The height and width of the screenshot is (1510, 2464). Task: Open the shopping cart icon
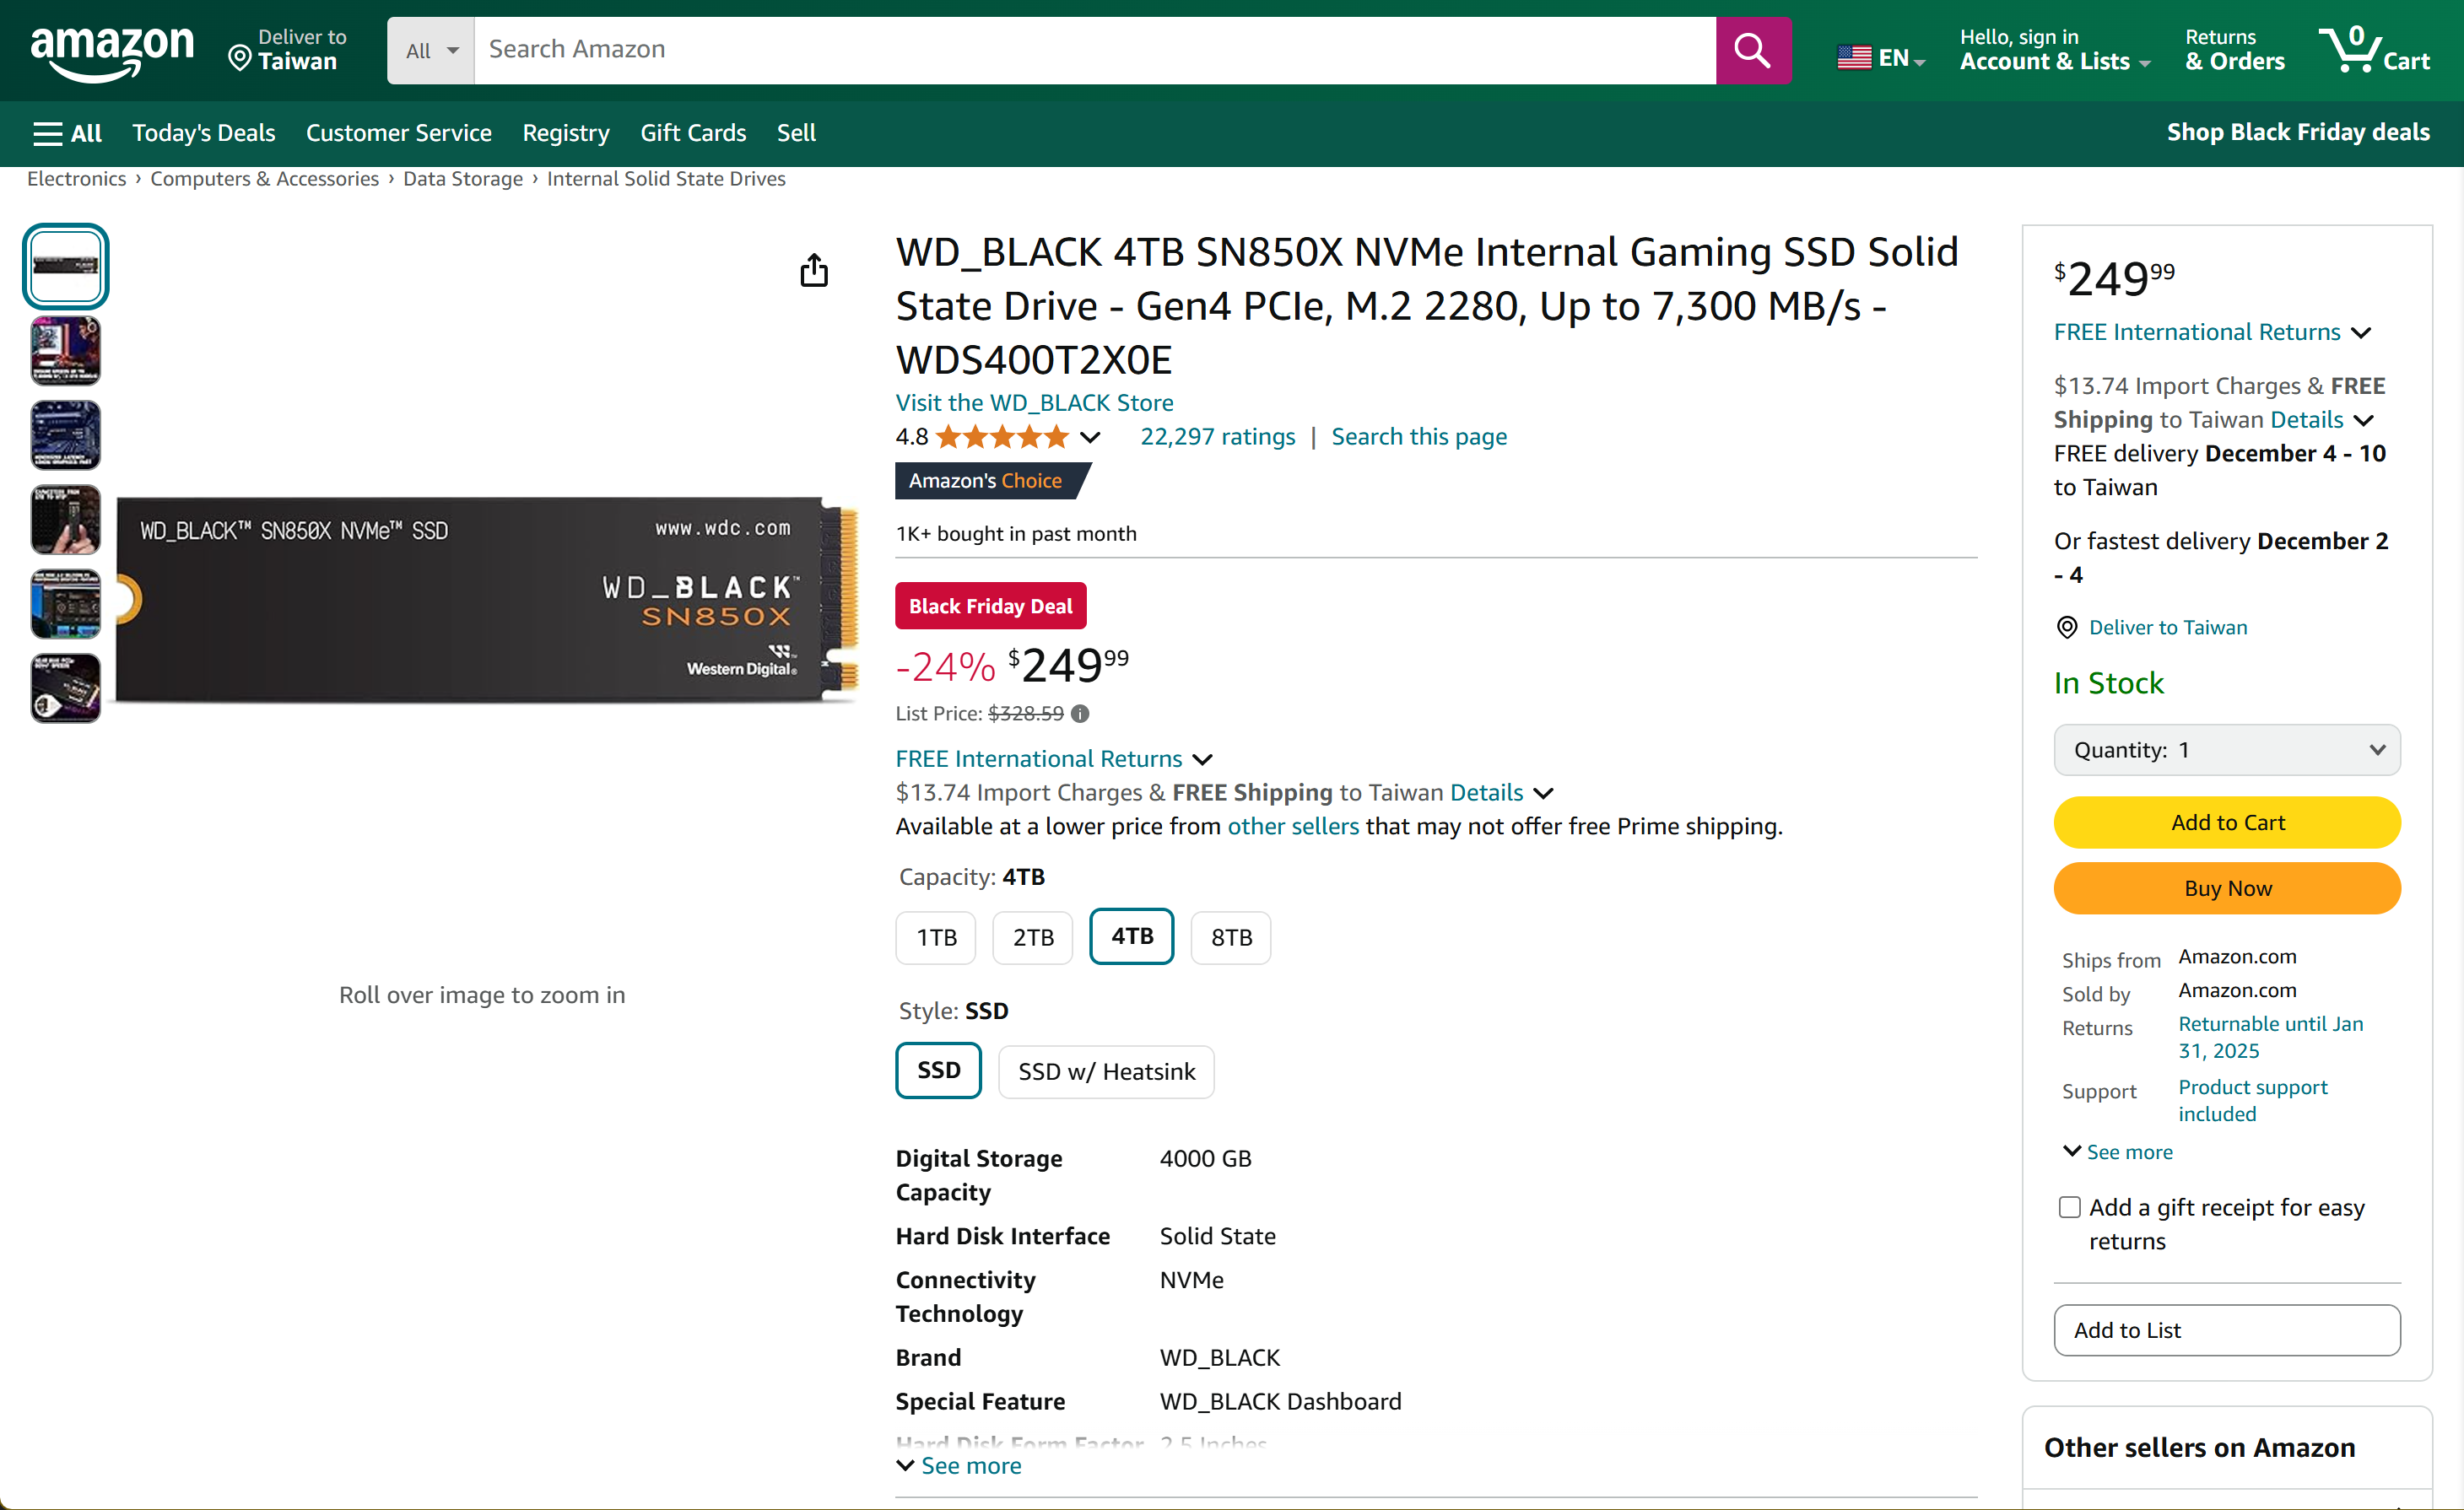[2373, 49]
